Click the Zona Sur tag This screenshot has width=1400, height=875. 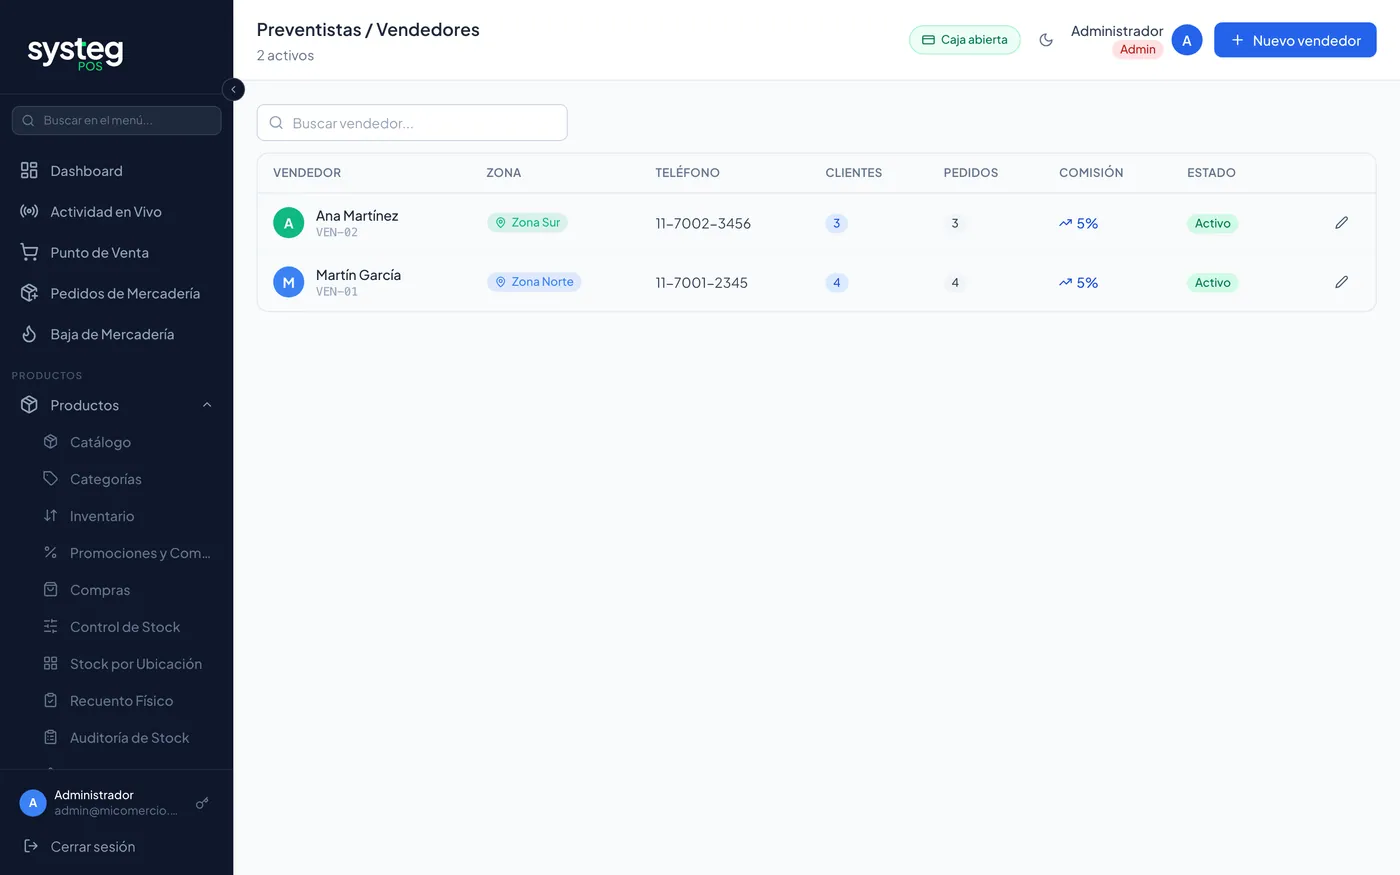click(527, 222)
